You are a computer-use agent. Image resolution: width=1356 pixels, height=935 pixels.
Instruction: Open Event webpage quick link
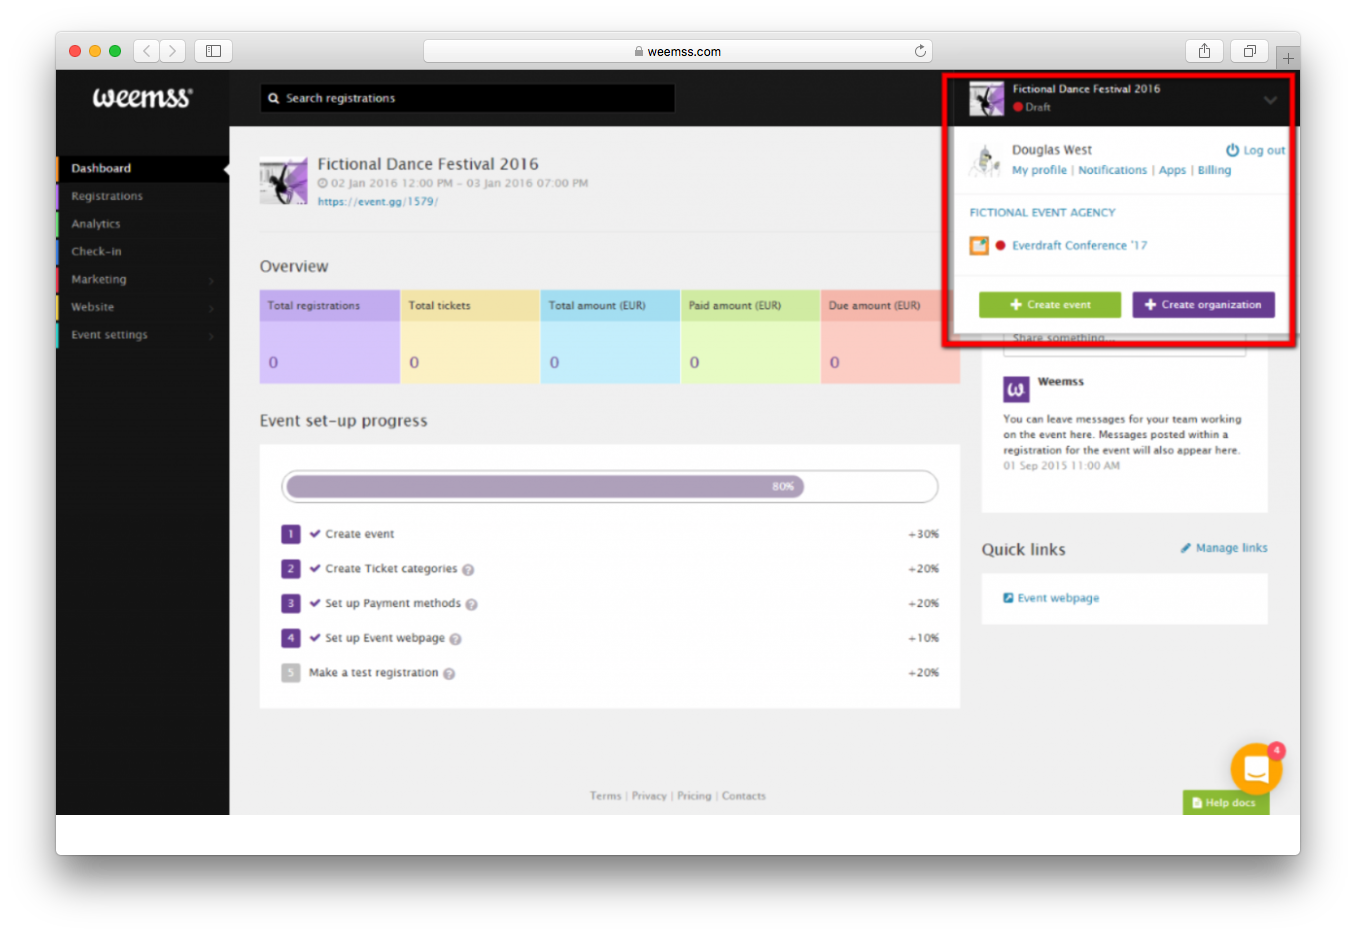point(1058,598)
